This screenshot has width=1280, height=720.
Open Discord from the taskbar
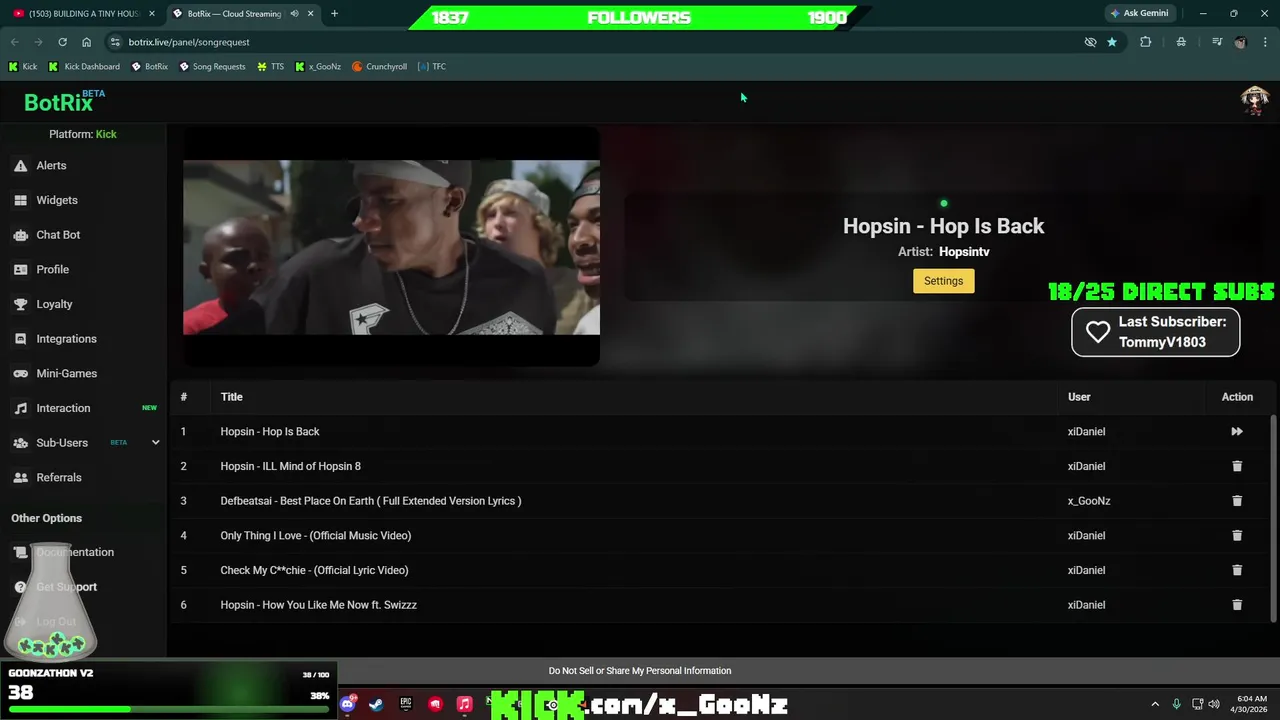[x=347, y=704]
